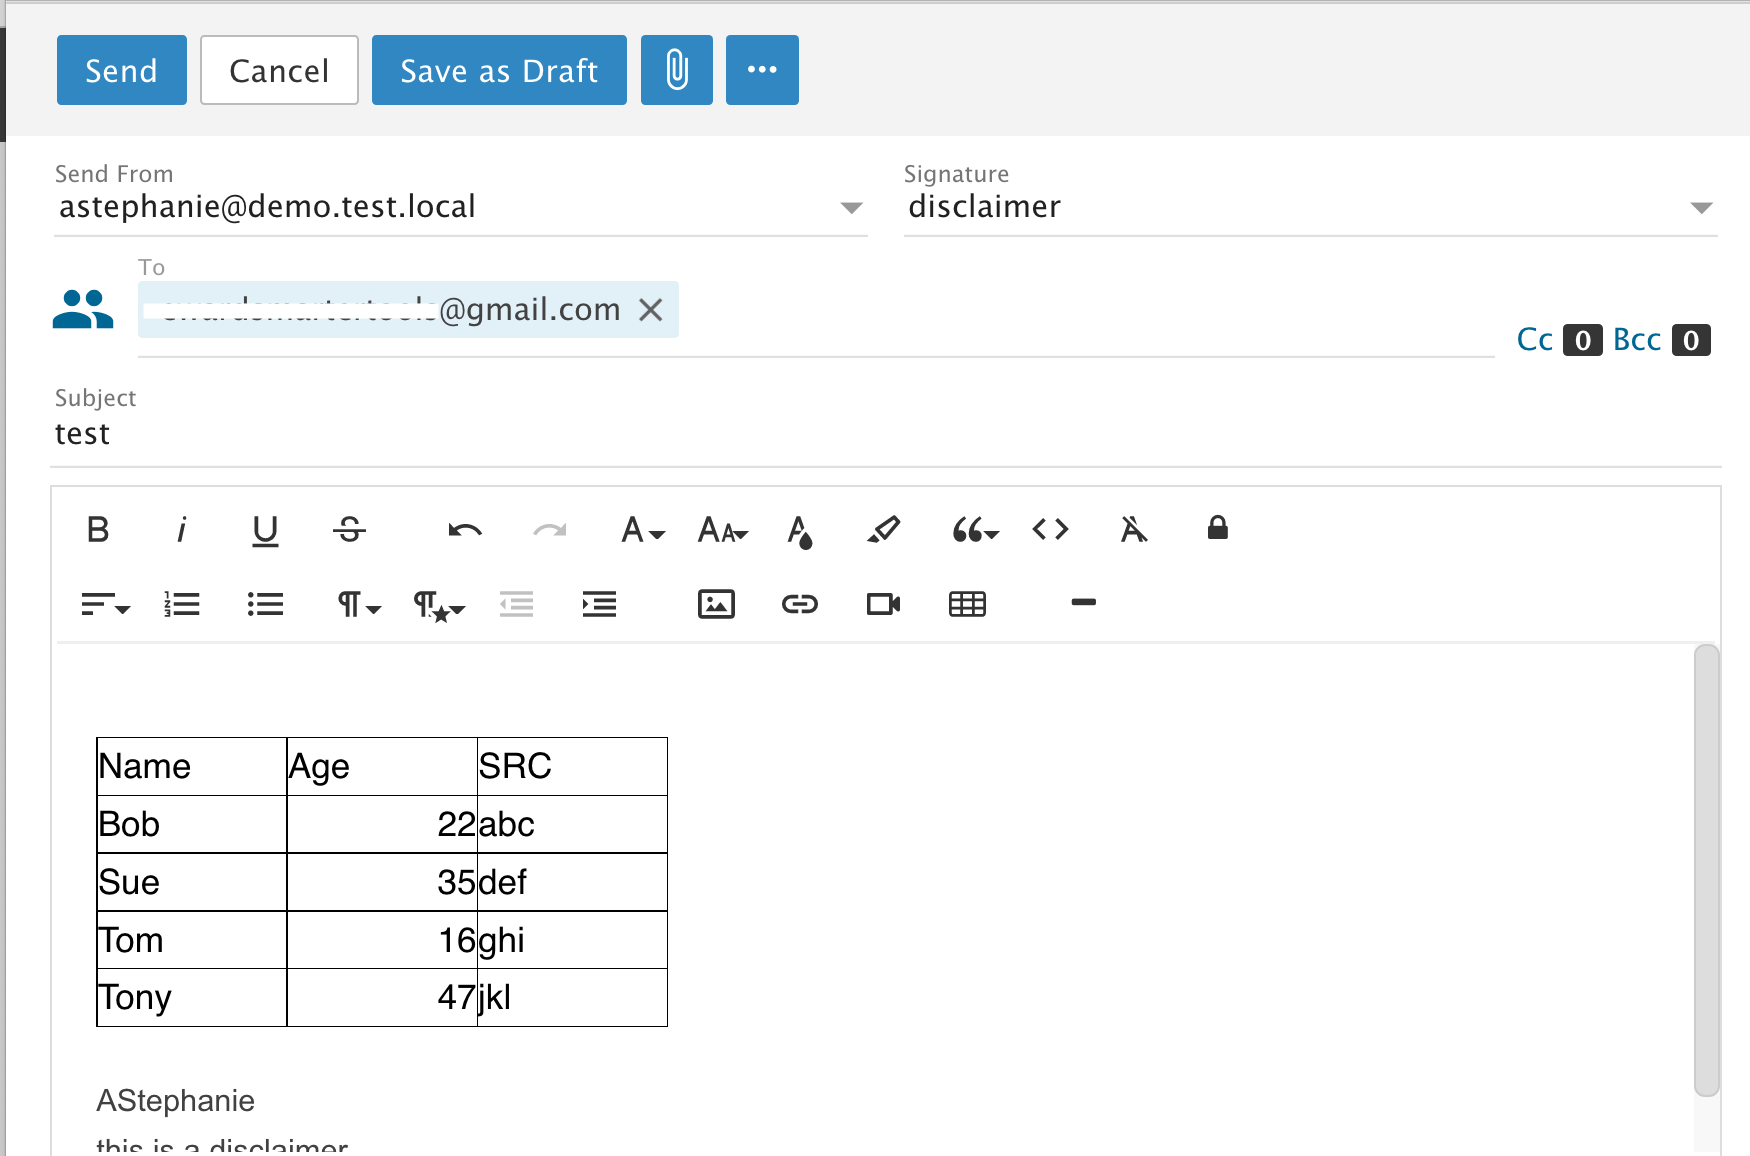Insert an image into the email
Screen dimensions: 1750x1156
[716, 604]
